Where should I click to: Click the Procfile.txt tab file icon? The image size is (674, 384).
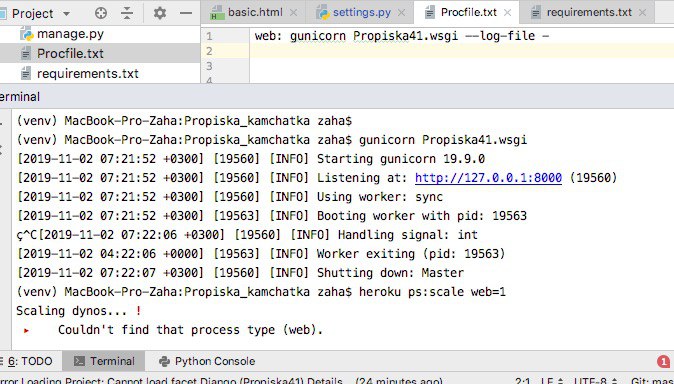coord(429,13)
